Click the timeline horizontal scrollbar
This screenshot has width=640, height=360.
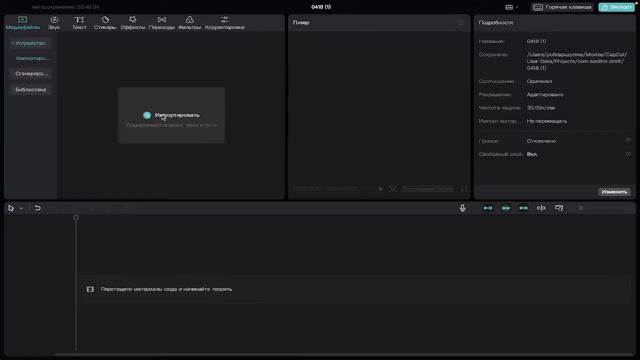click(x=343, y=354)
